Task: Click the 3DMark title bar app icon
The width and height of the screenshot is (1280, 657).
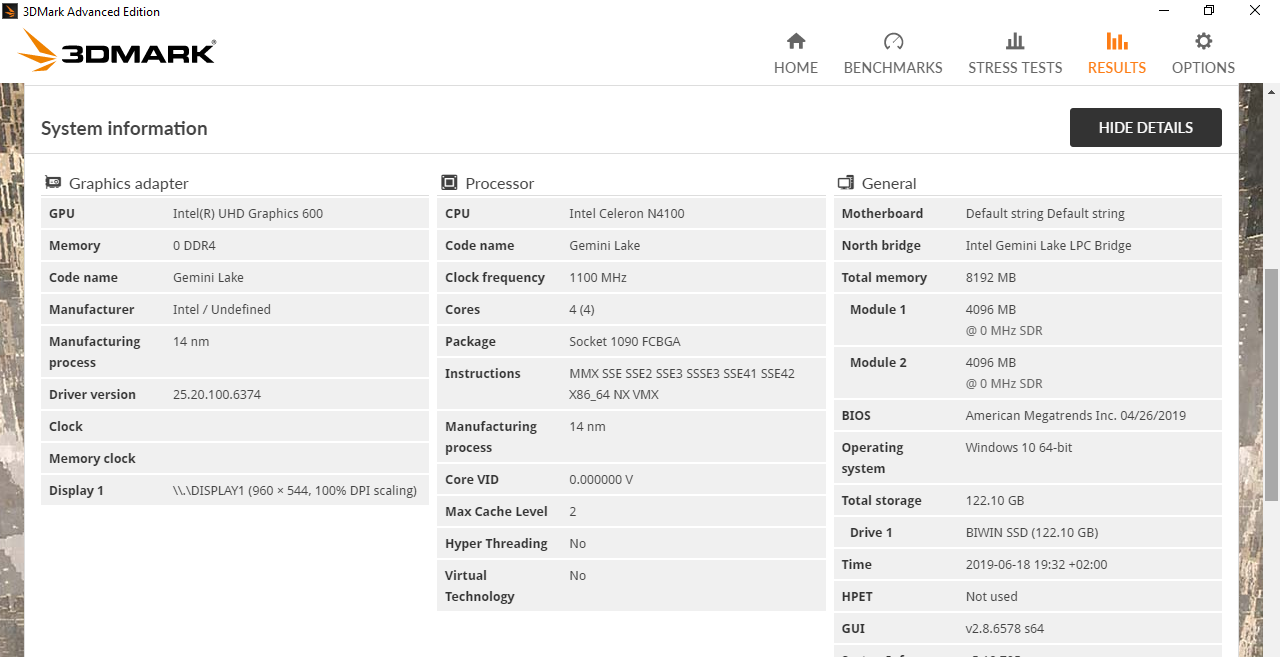Action: 10,11
